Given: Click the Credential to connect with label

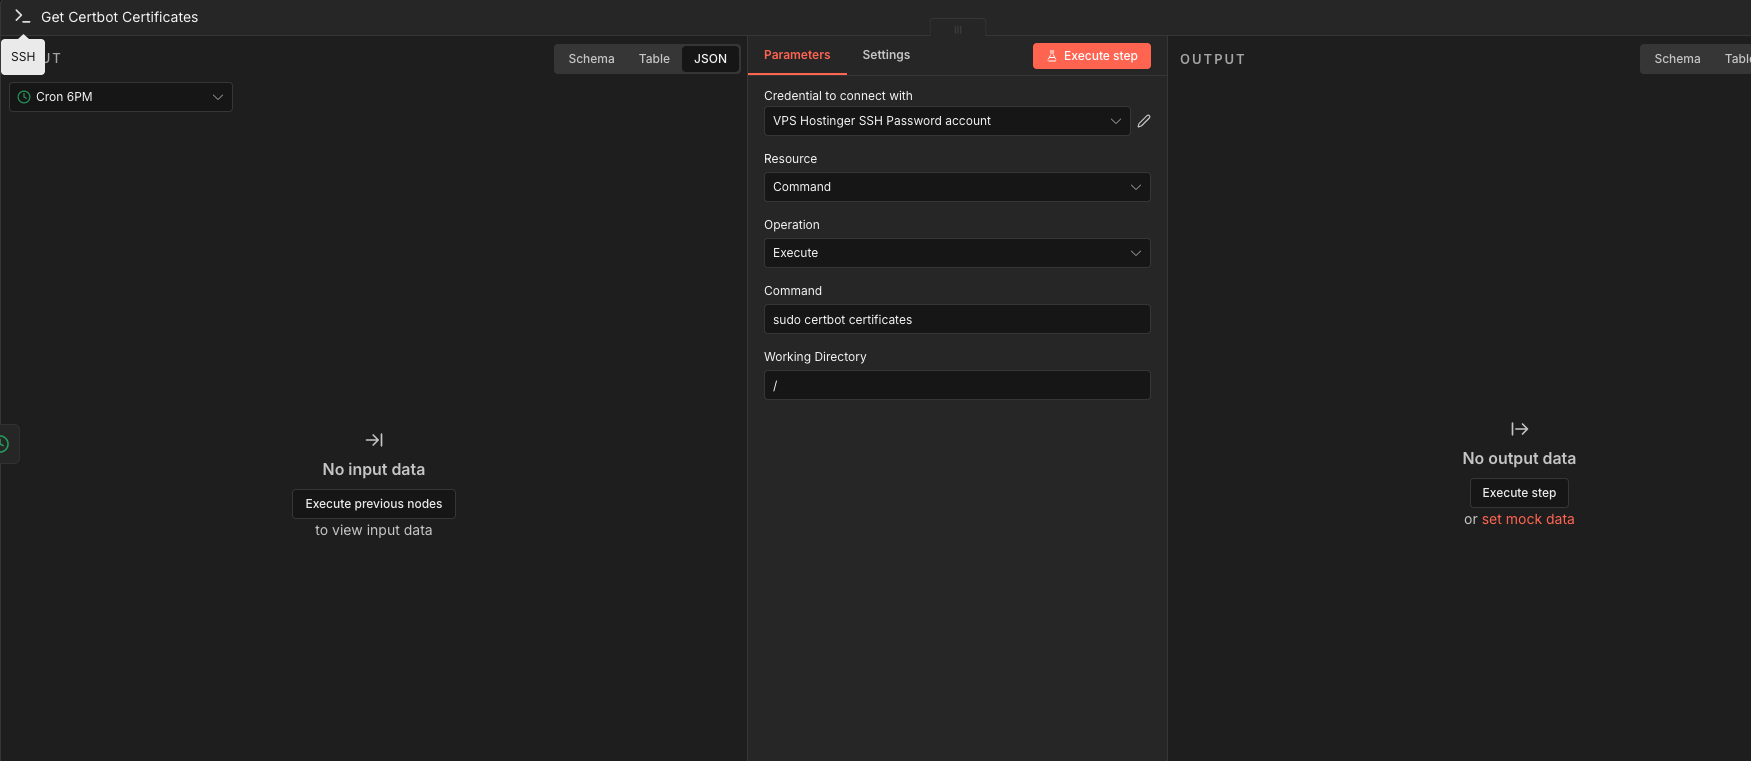Looking at the screenshot, I should click(838, 96).
